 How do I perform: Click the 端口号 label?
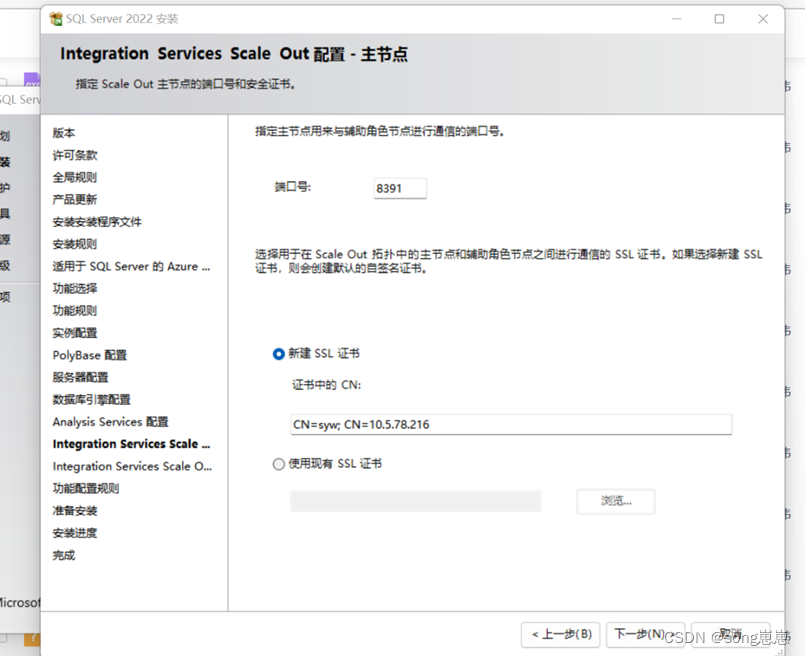[293, 187]
